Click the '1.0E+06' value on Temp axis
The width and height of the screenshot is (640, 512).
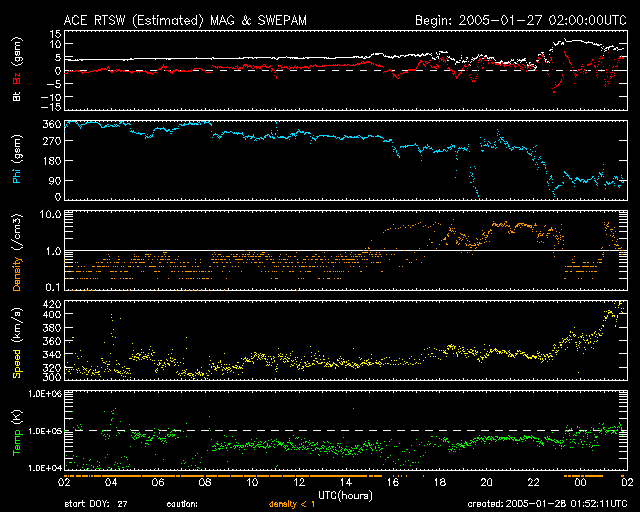pos(45,394)
